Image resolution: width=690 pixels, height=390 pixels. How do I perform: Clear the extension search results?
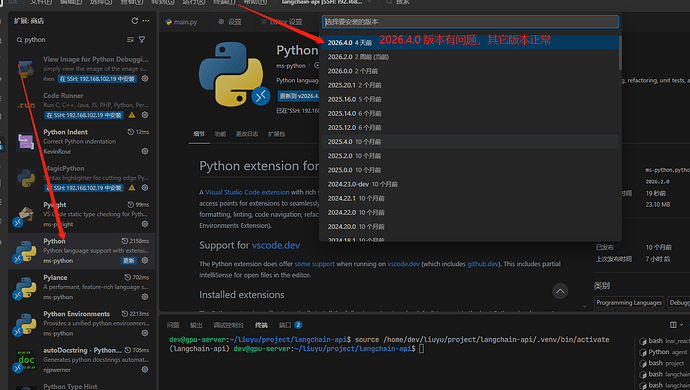tap(130, 40)
